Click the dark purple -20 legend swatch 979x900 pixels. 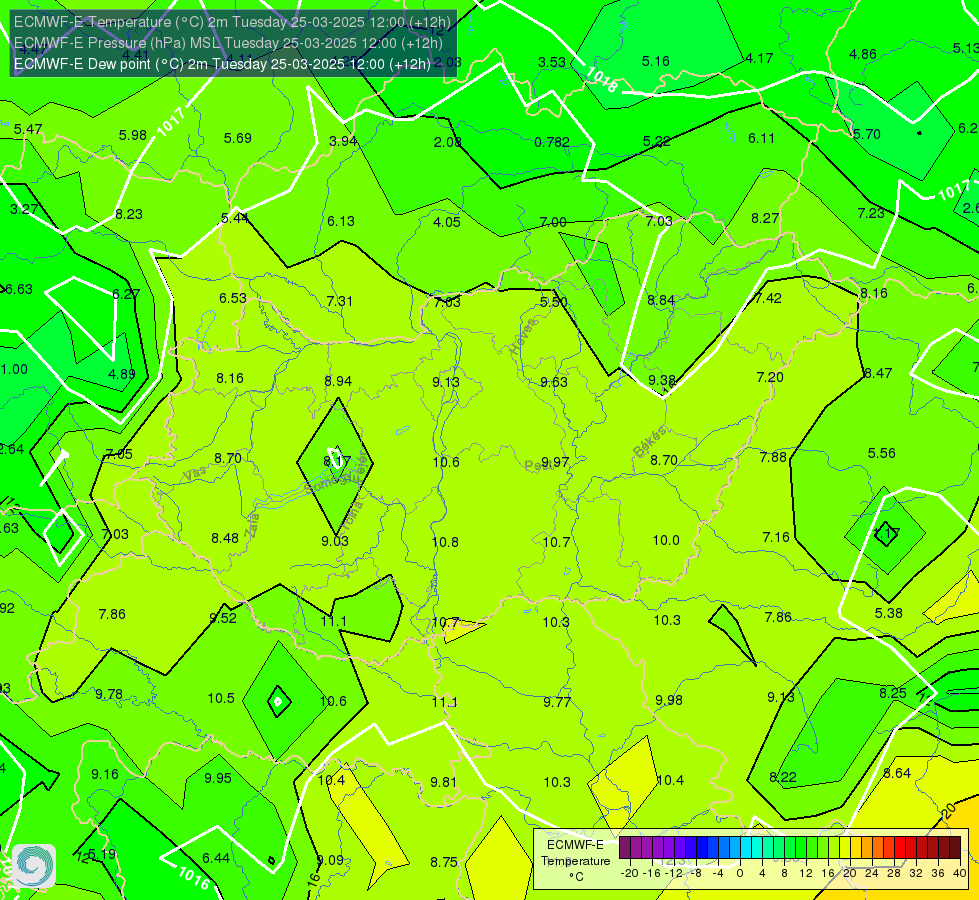click(624, 848)
